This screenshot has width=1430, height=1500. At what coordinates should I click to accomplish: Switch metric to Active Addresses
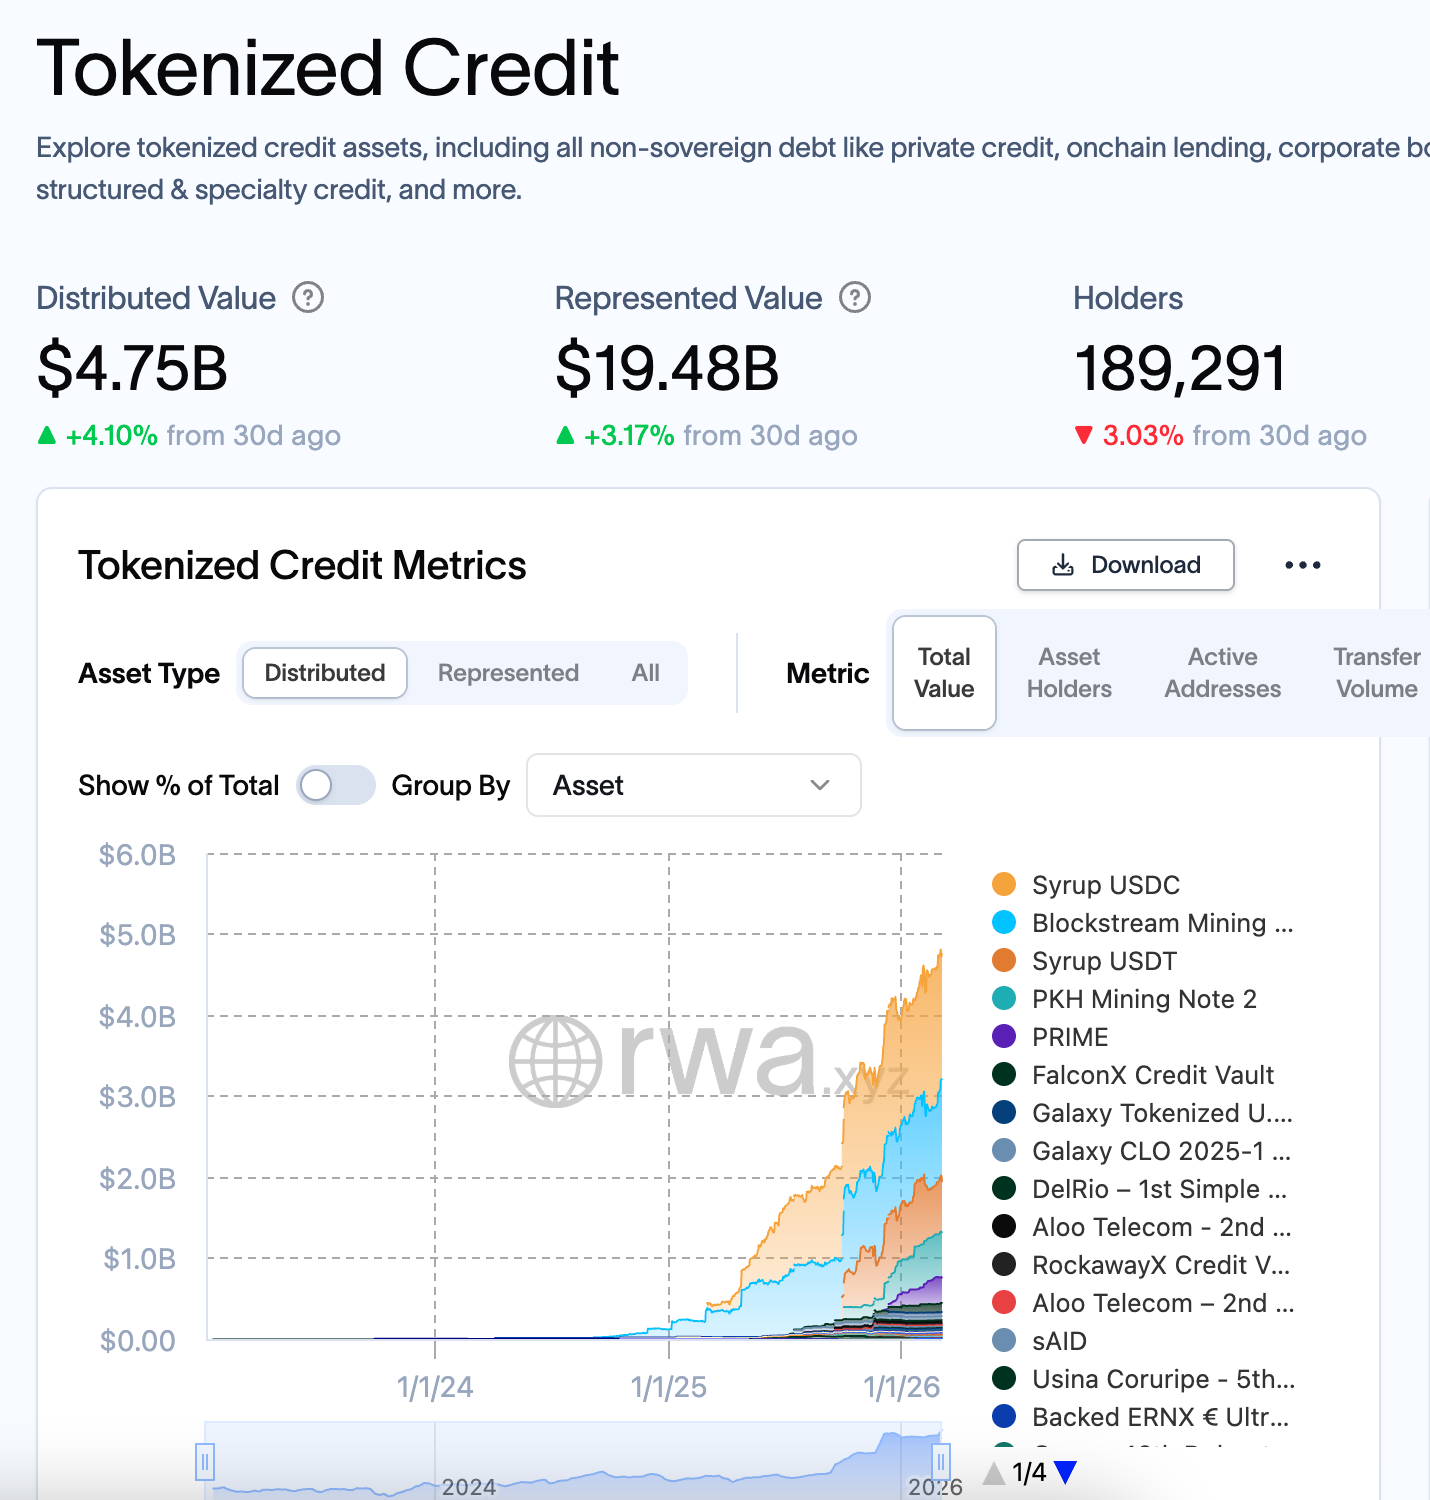coord(1223,673)
